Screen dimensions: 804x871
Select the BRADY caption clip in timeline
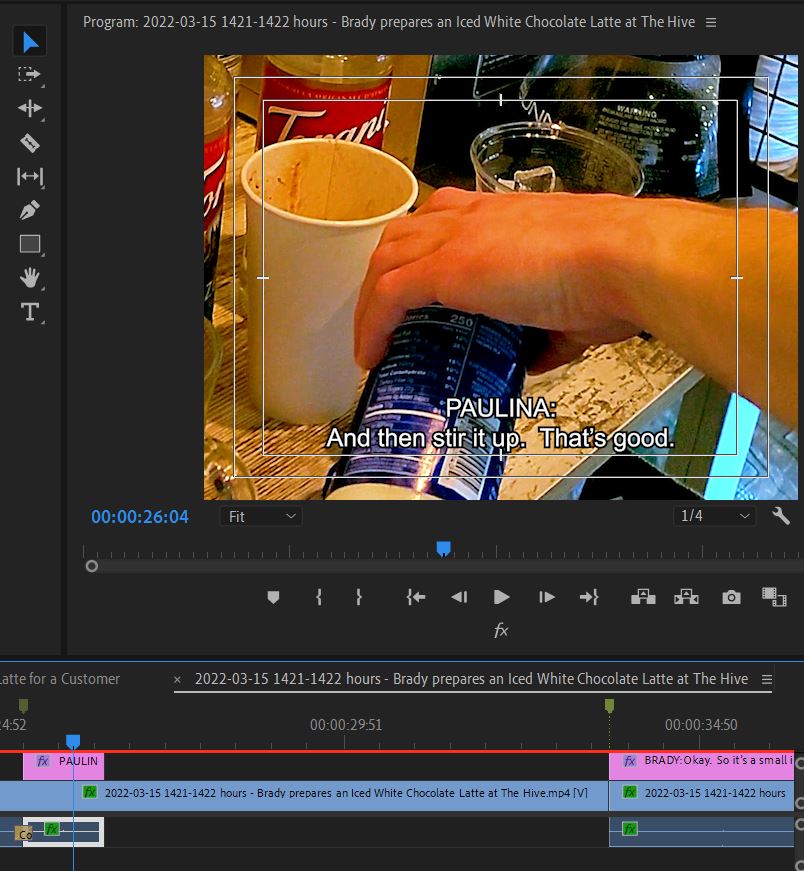point(701,767)
